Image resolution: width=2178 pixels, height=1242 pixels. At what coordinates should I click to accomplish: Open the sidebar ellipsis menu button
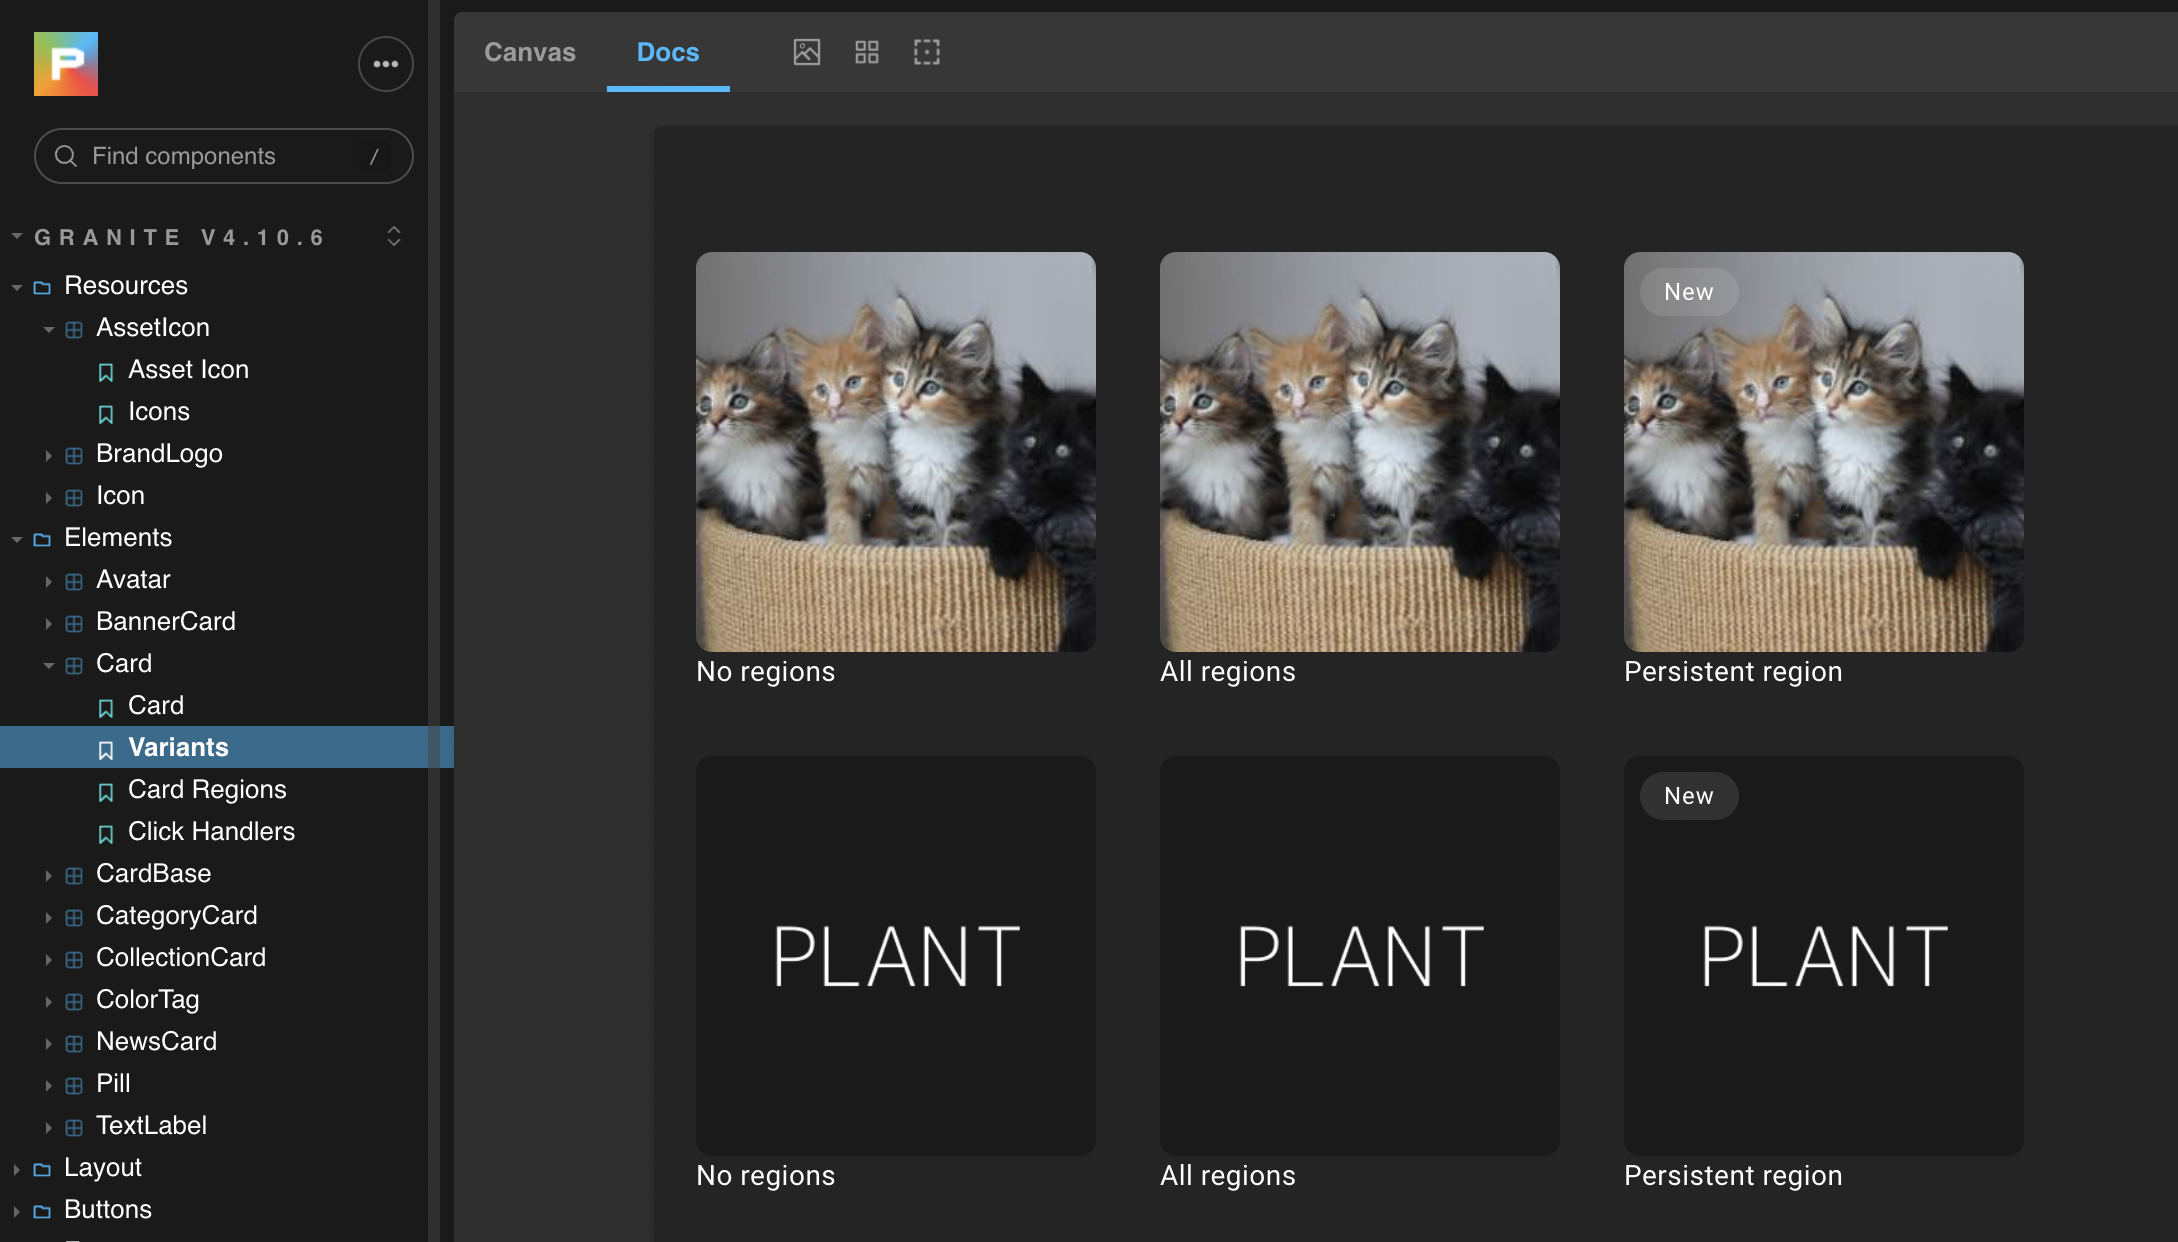tap(386, 64)
